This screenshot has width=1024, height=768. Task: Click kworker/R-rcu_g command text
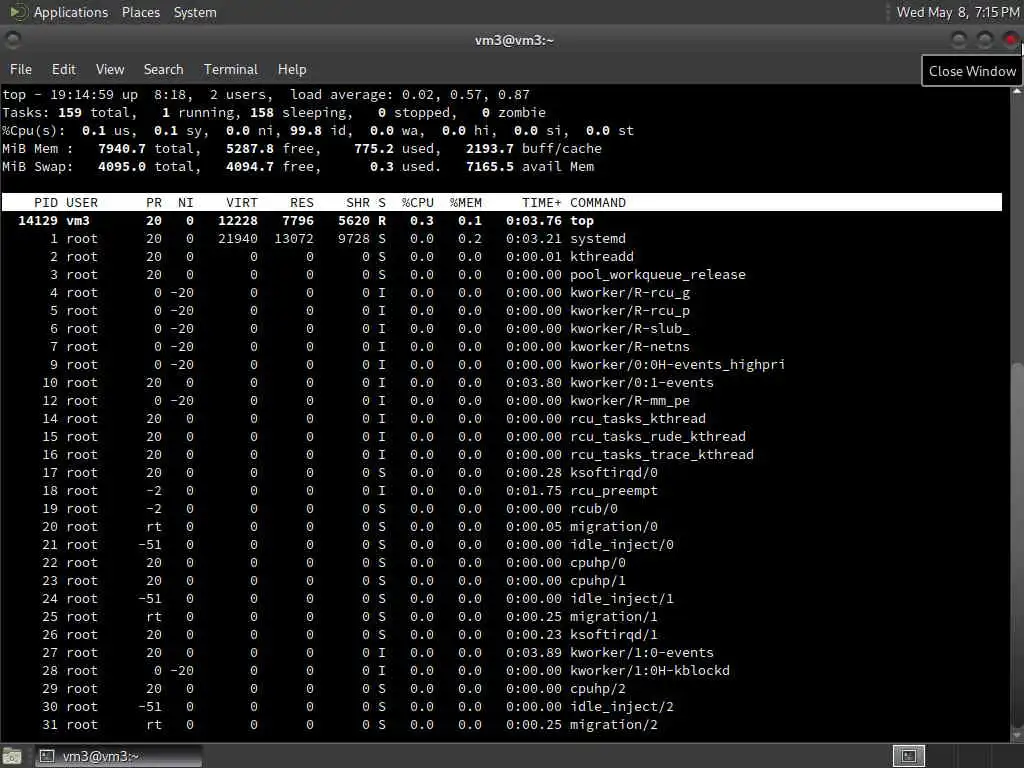tap(630, 293)
